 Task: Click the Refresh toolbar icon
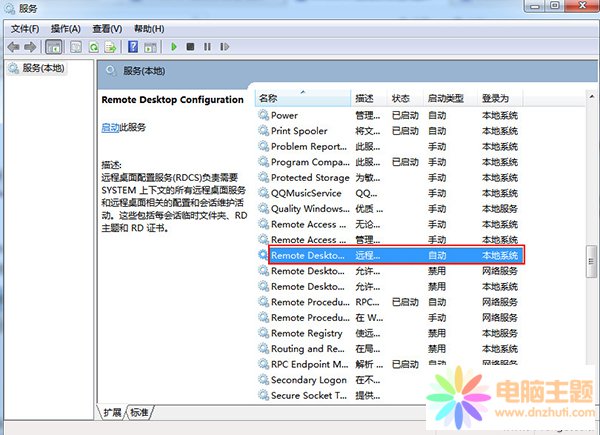93,47
